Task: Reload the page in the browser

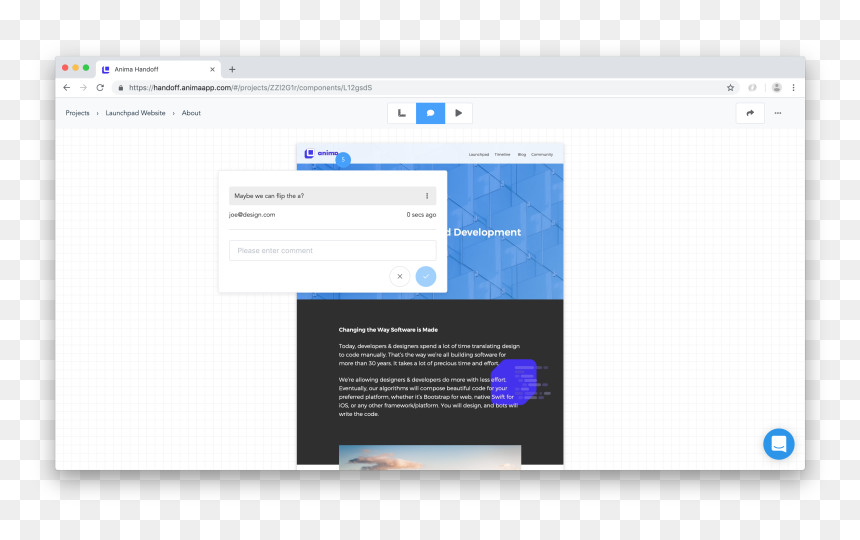Action: pos(100,88)
